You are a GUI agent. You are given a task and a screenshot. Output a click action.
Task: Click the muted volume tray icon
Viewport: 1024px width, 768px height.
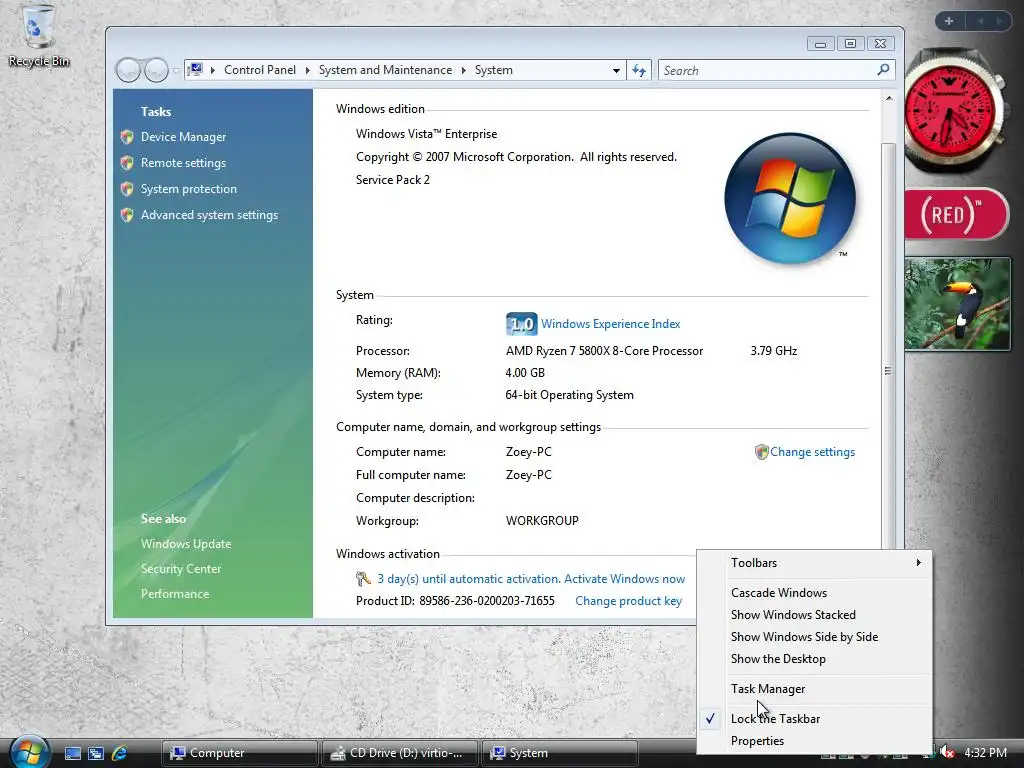[x=946, y=753]
